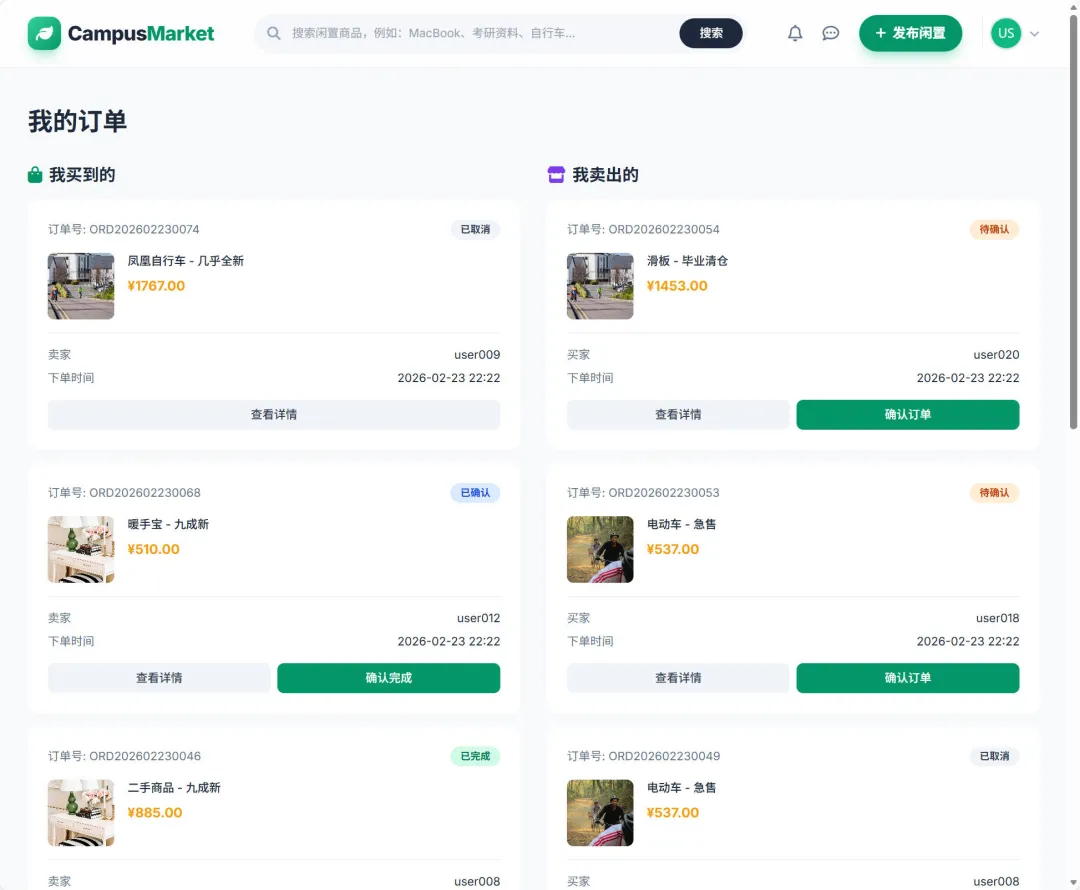1080x890 pixels.
Task: Confirm the 电动车 order from user018
Action: pos(907,678)
